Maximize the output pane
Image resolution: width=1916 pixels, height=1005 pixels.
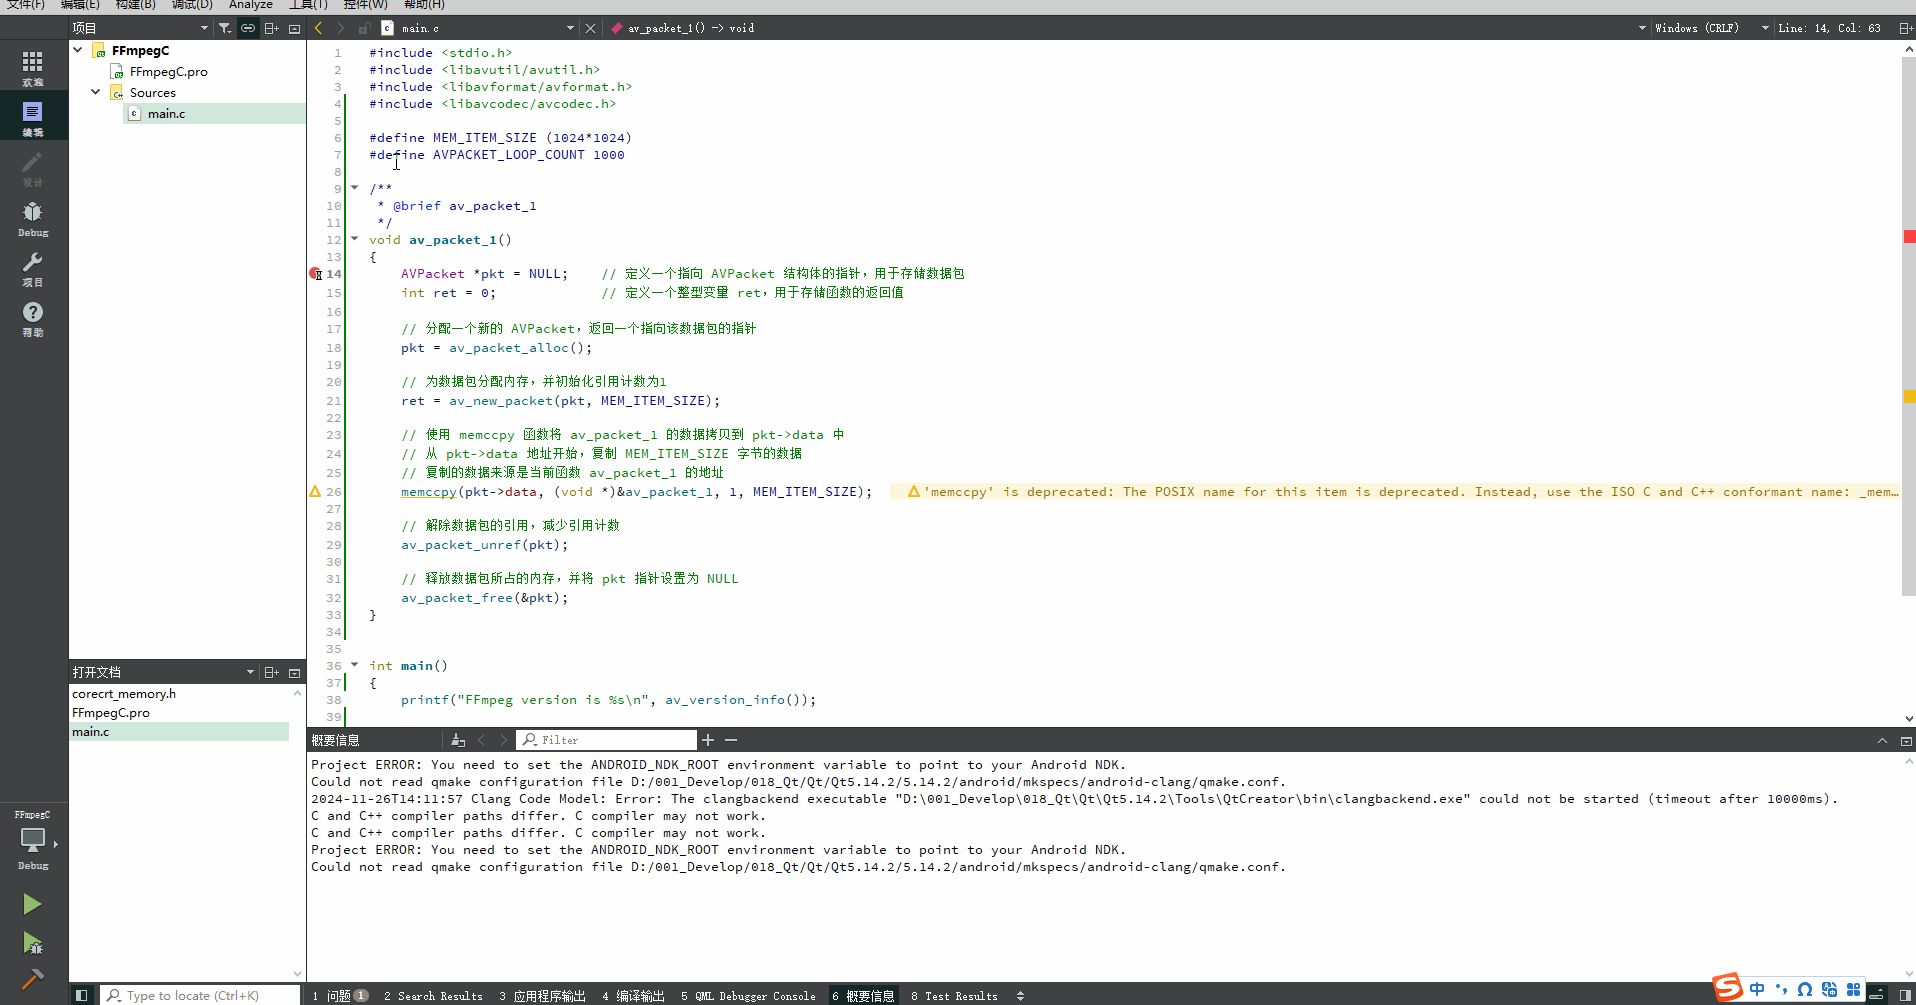[1906, 740]
